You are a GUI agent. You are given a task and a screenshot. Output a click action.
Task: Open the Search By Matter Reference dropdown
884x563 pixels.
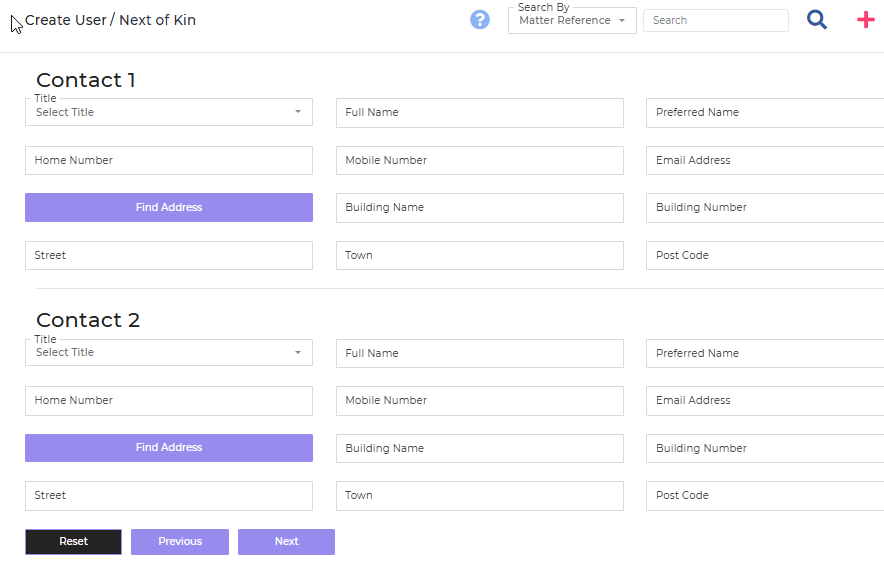click(x=572, y=21)
